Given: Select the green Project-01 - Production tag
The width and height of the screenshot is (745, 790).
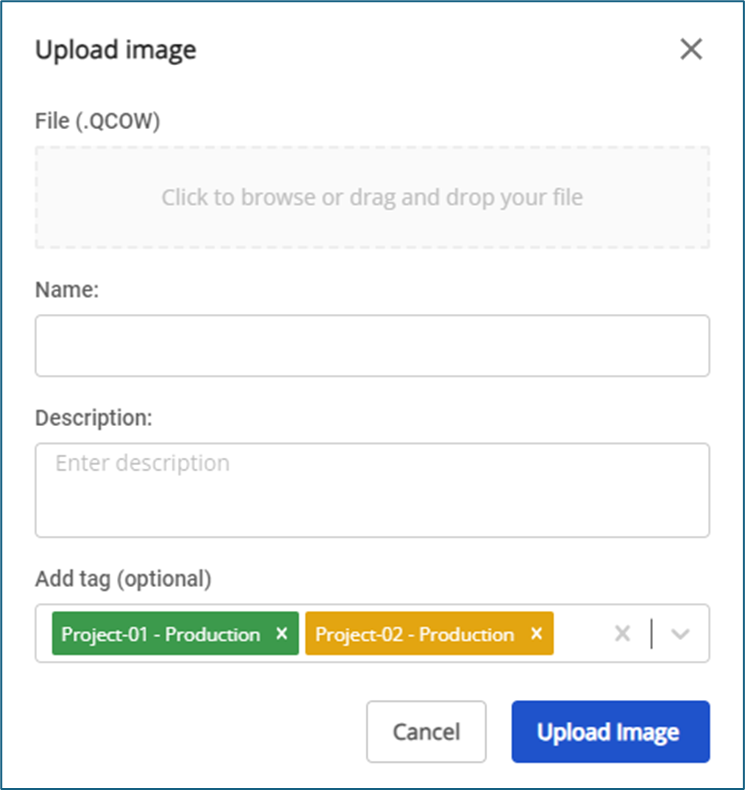Looking at the screenshot, I should [x=160, y=634].
